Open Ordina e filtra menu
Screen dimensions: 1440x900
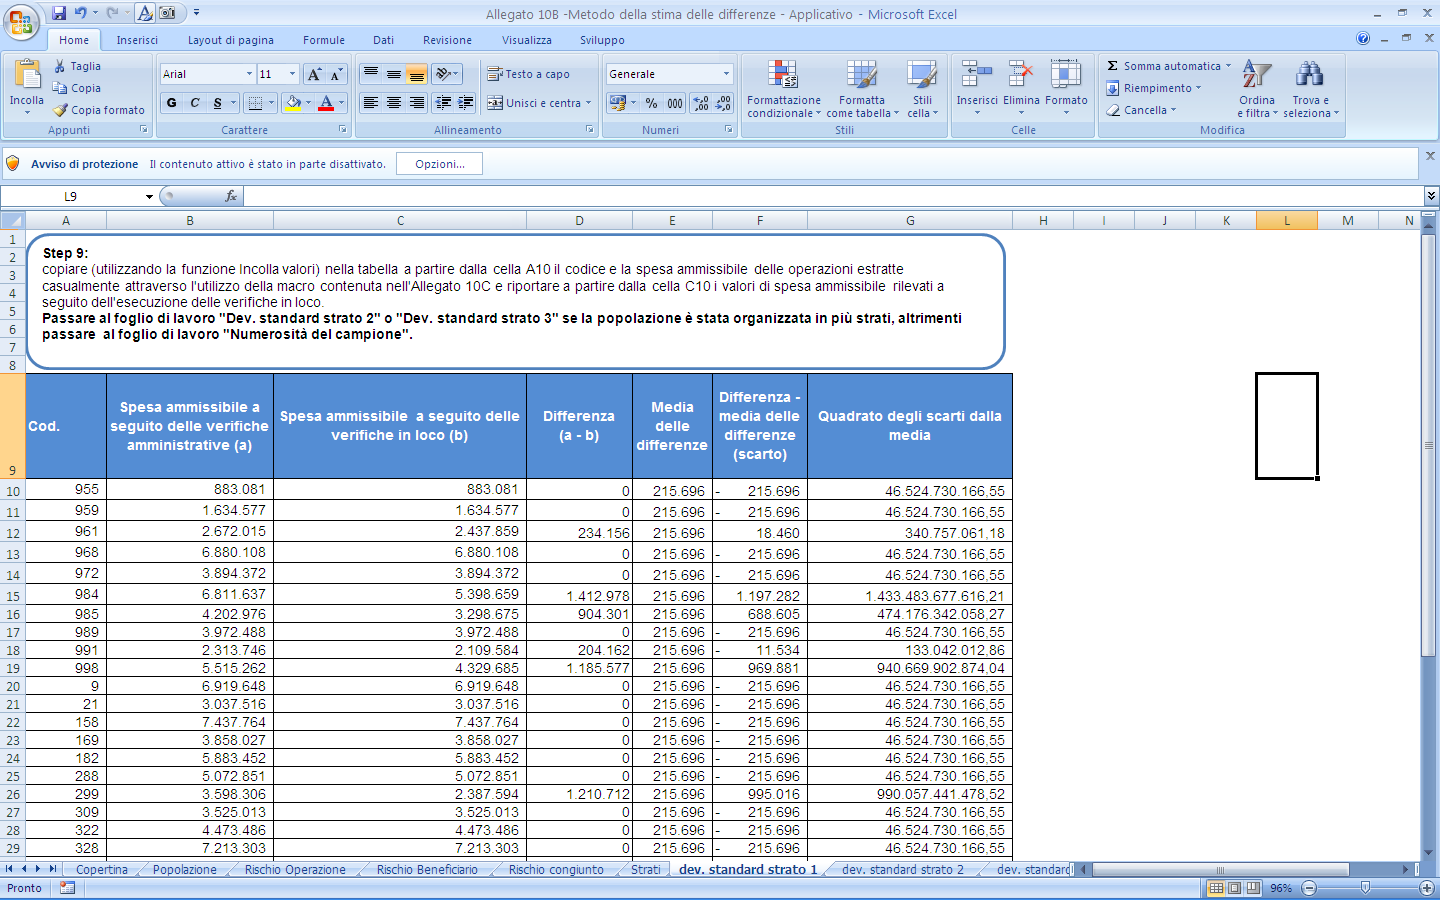click(x=1257, y=89)
